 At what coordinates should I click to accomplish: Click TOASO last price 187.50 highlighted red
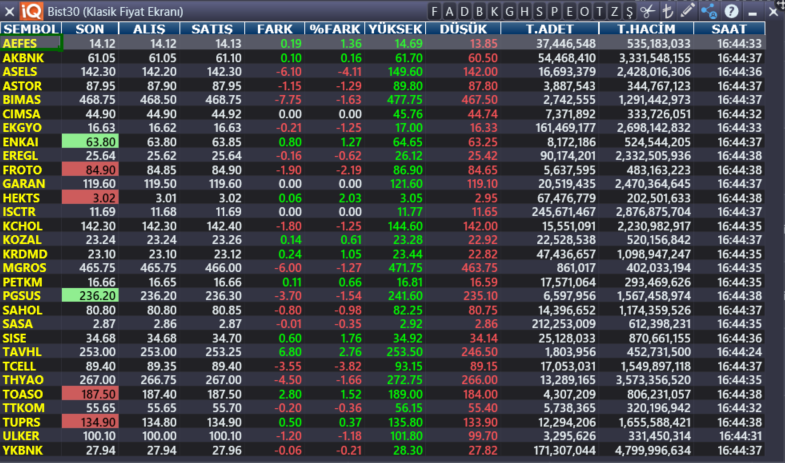click(90, 394)
